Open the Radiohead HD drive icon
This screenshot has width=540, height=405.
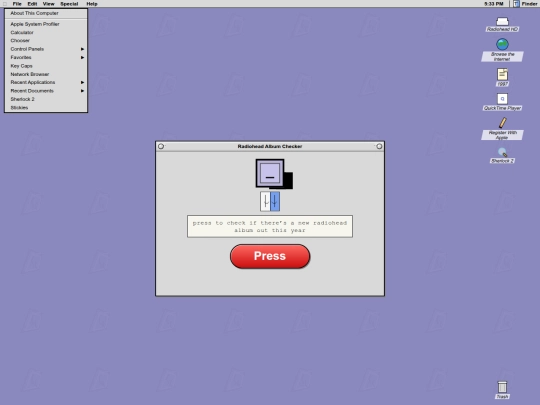click(x=502, y=22)
